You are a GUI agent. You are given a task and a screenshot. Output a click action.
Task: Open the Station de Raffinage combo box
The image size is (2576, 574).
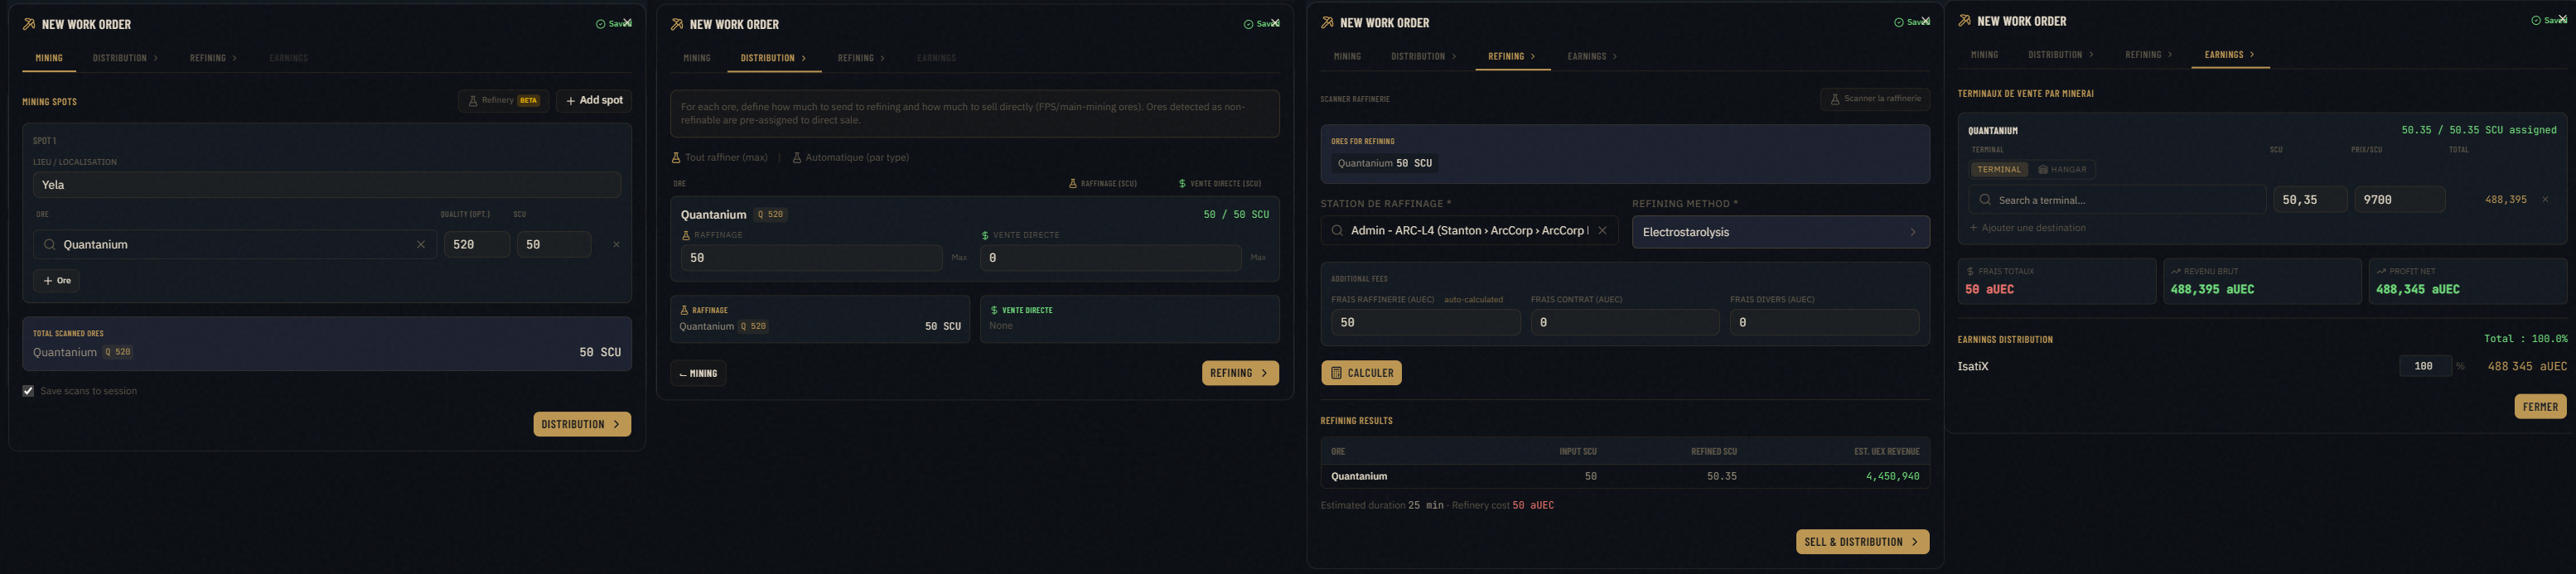click(x=1469, y=230)
